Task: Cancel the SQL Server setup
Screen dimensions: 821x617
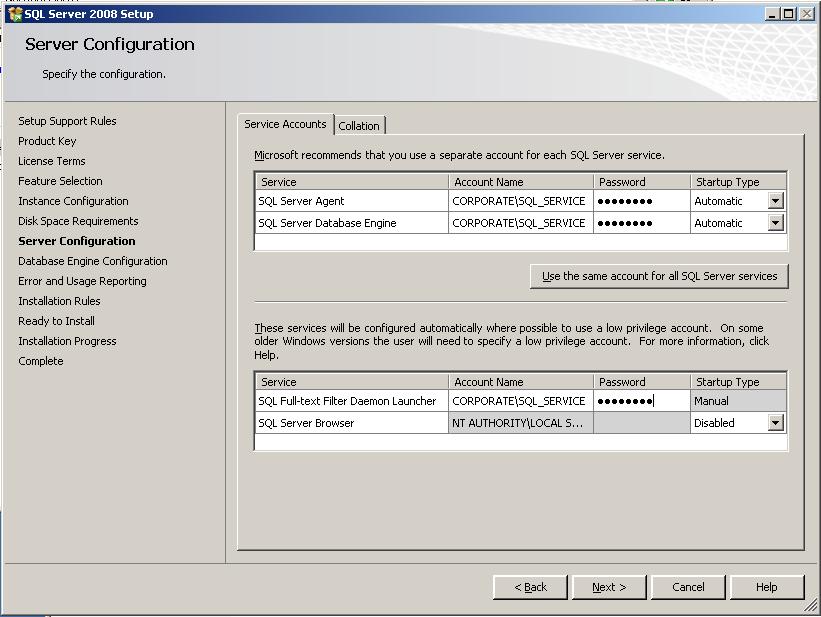Action: [688, 587]
